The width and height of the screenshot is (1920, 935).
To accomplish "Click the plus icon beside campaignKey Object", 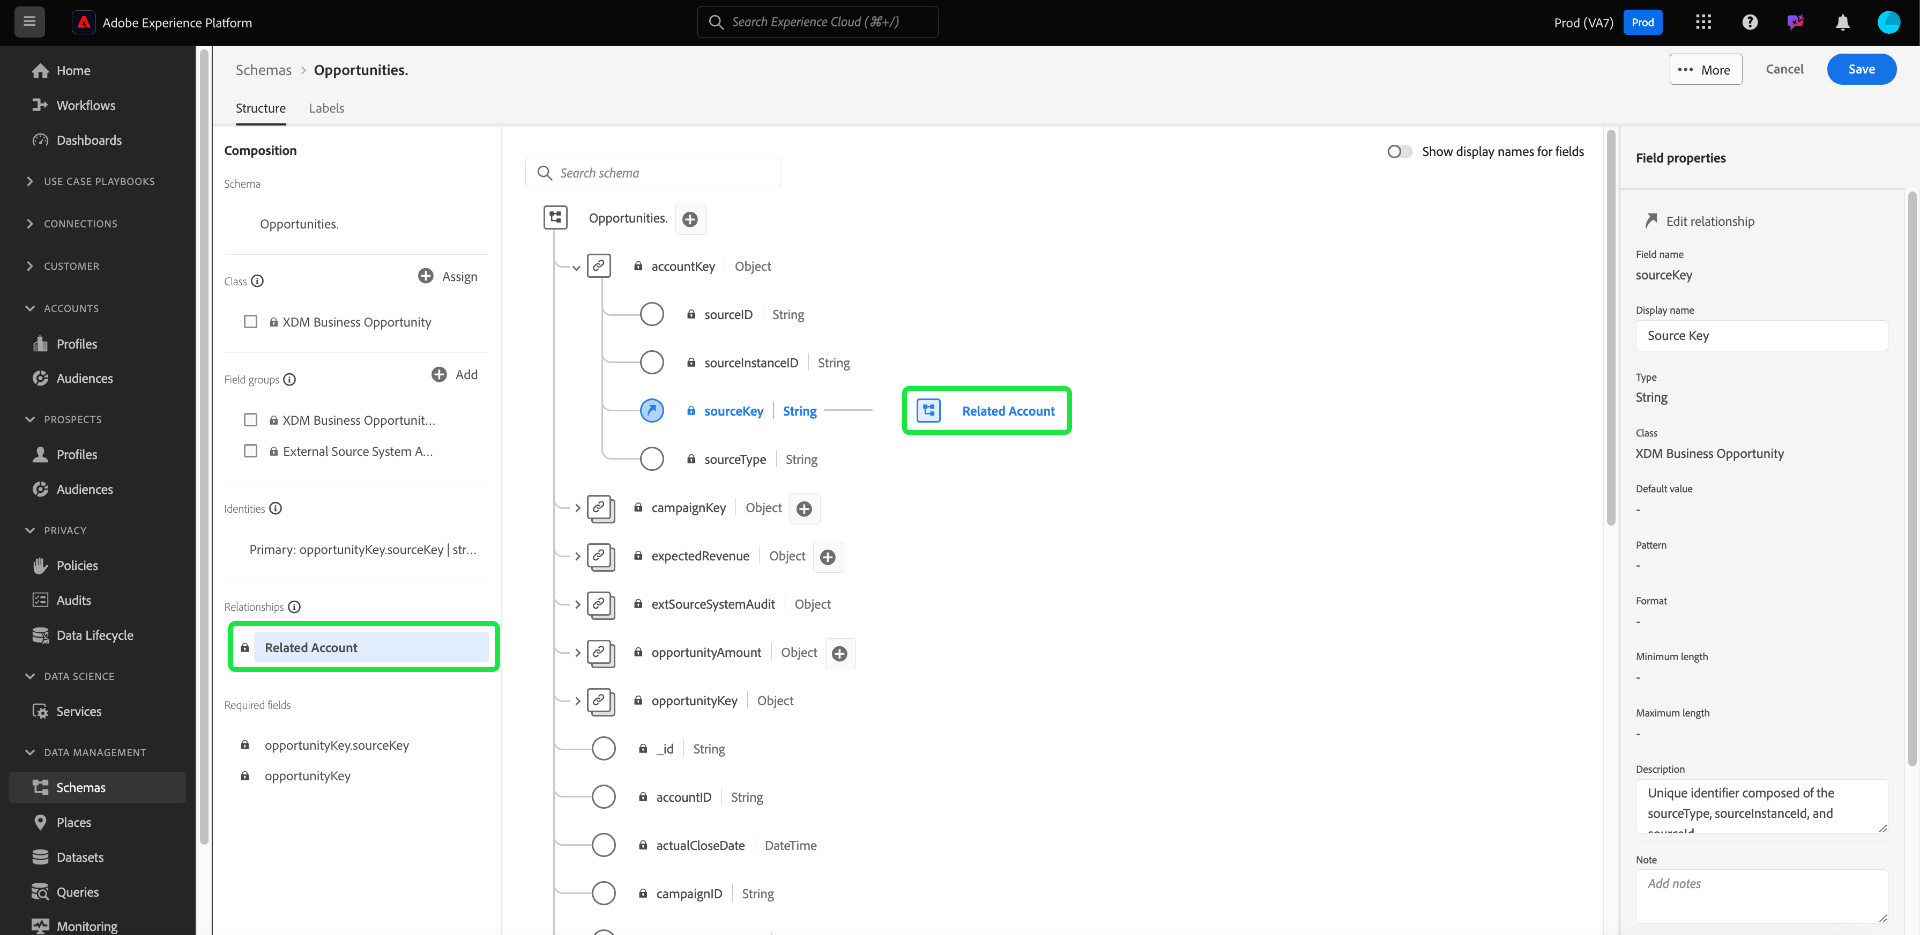I will click(x=804, y=509).
